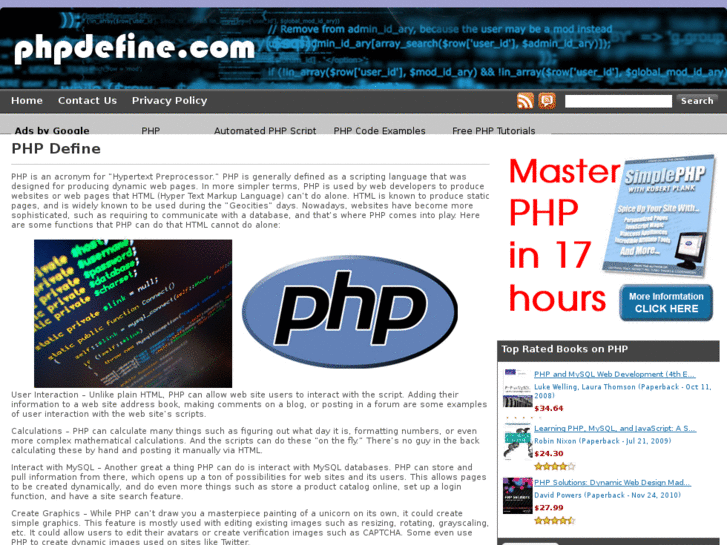Open the Ads by Google label
The height and width of the screenshot is (545, 727).
pyautogui.click(x=52, y=130)
